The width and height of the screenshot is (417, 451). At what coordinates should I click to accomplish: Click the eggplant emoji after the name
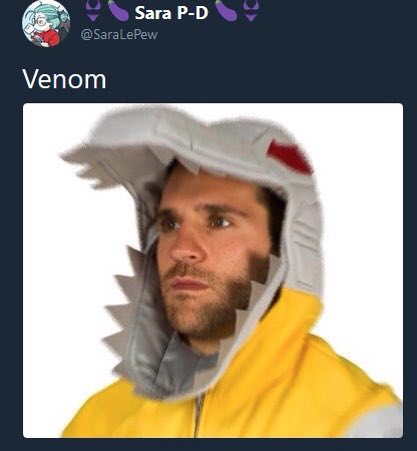tap(226, 11)
